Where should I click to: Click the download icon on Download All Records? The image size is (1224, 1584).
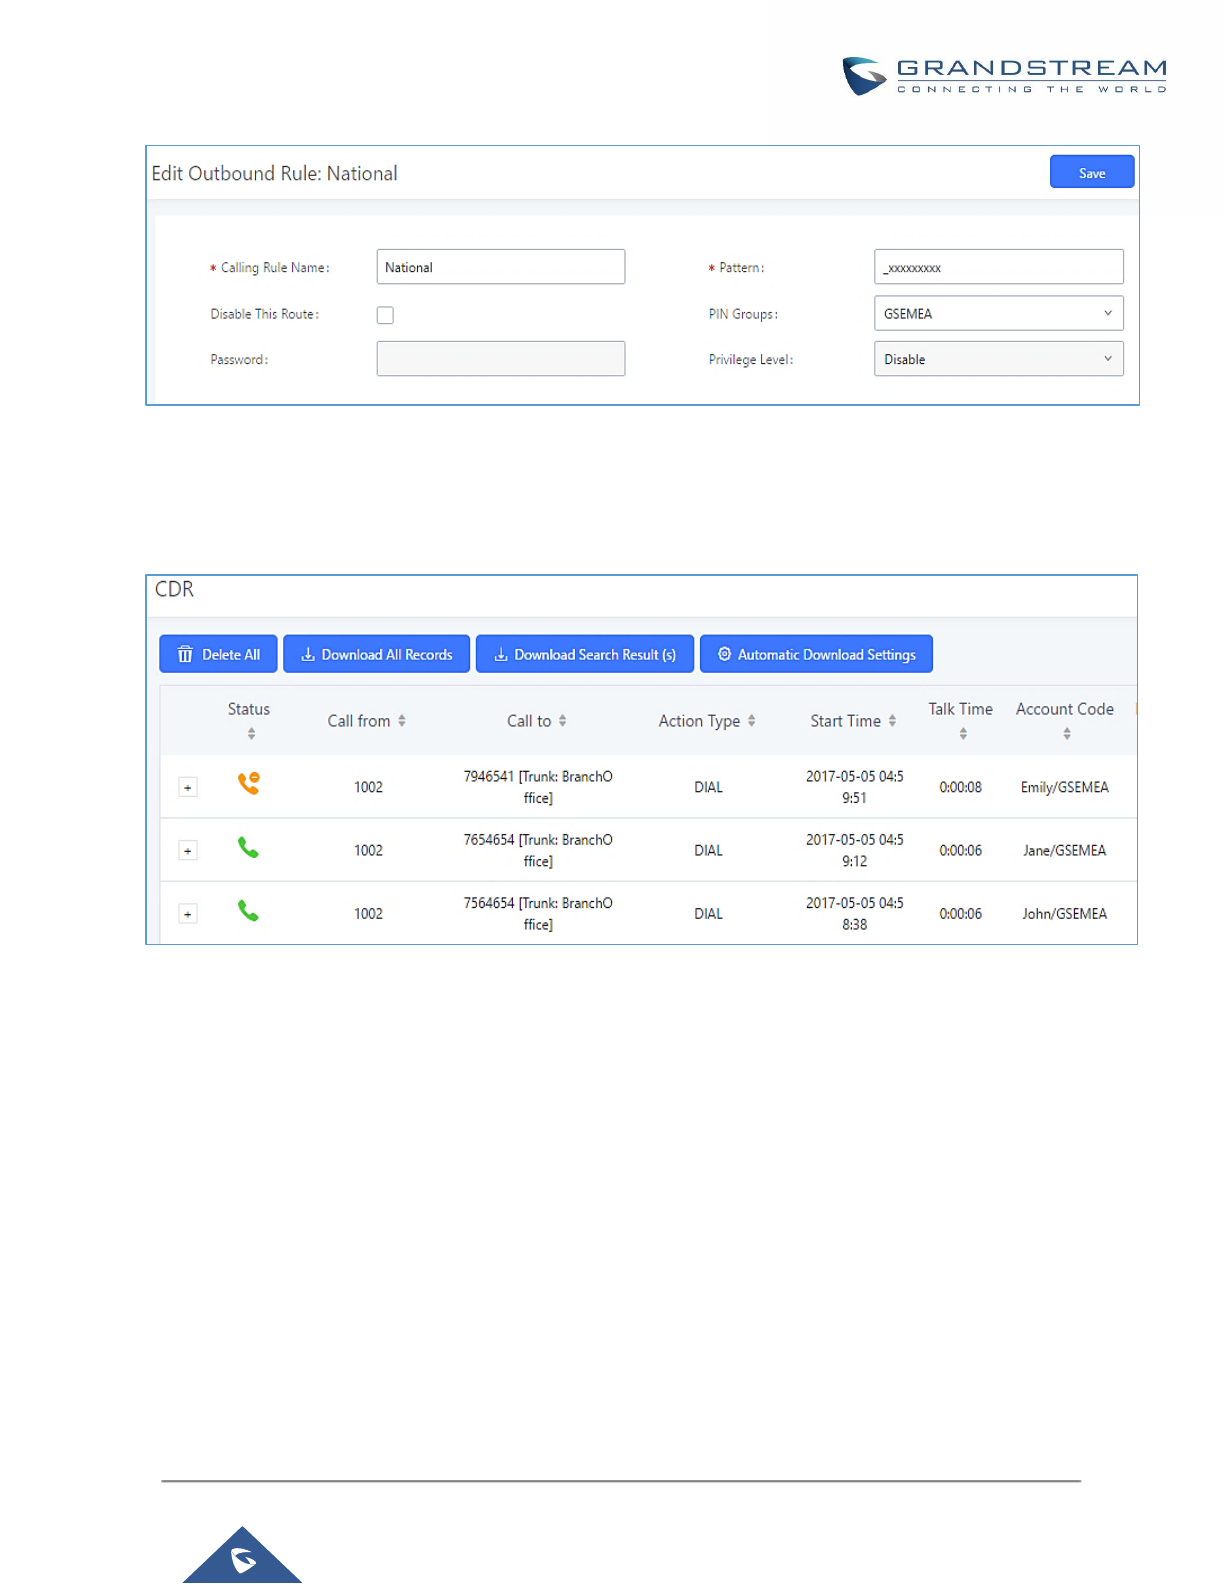(308, 654)
